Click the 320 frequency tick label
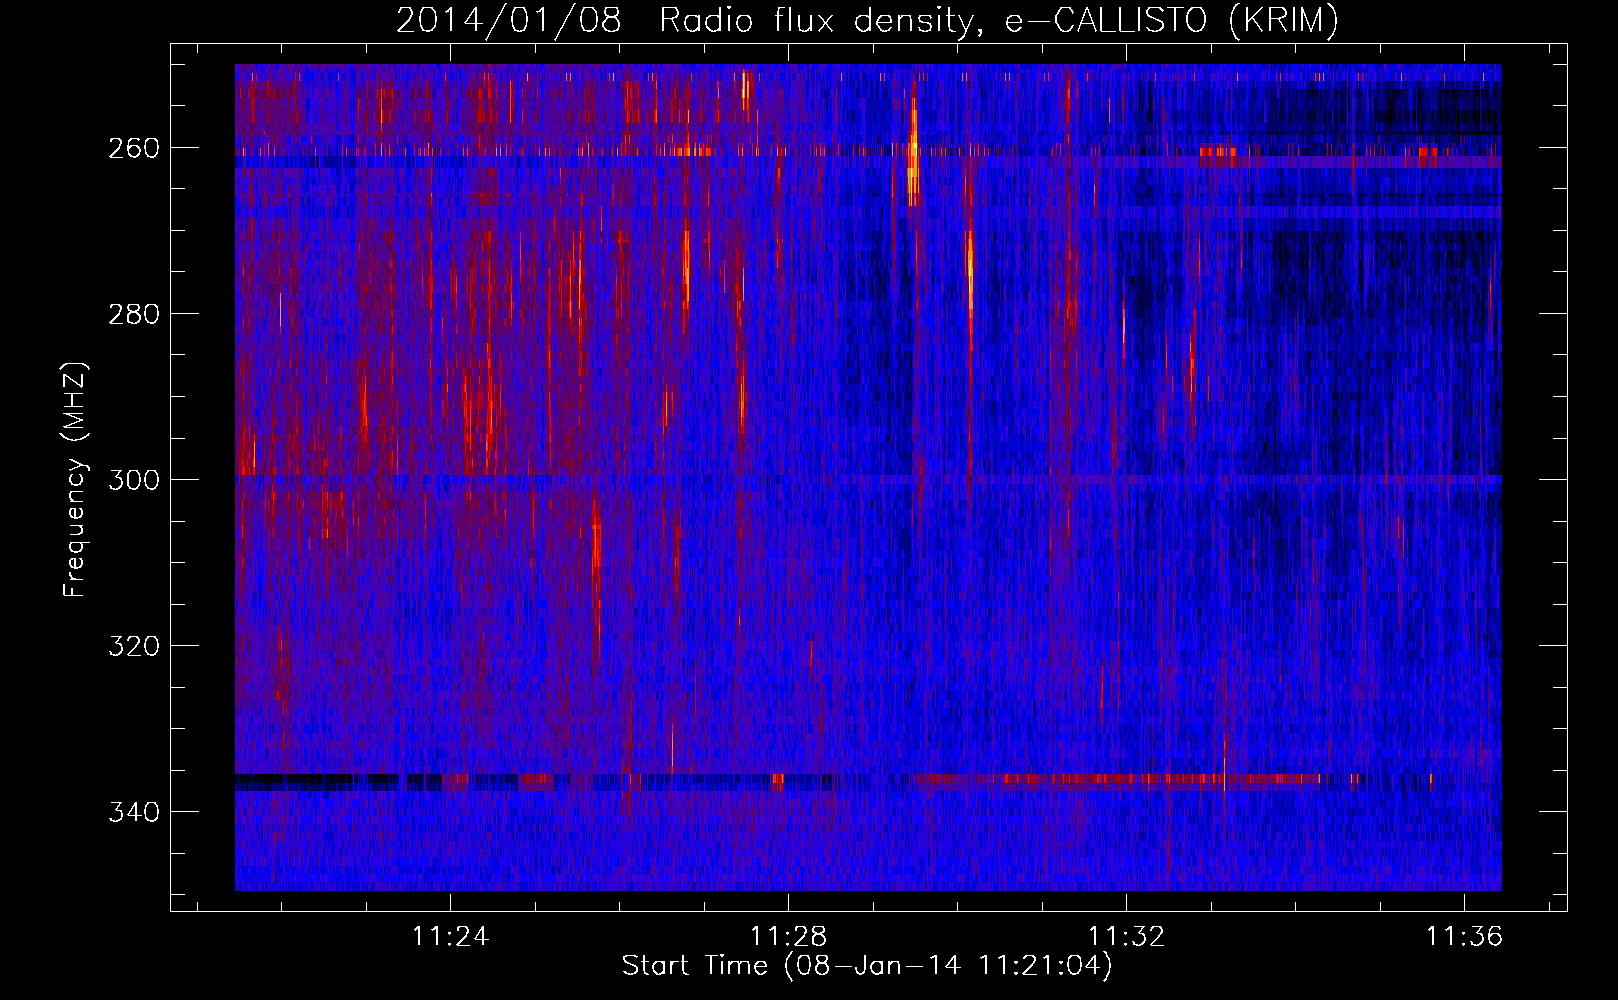Image resolution: width=1618 pixels, height=1000 pixels. point(134,646)
